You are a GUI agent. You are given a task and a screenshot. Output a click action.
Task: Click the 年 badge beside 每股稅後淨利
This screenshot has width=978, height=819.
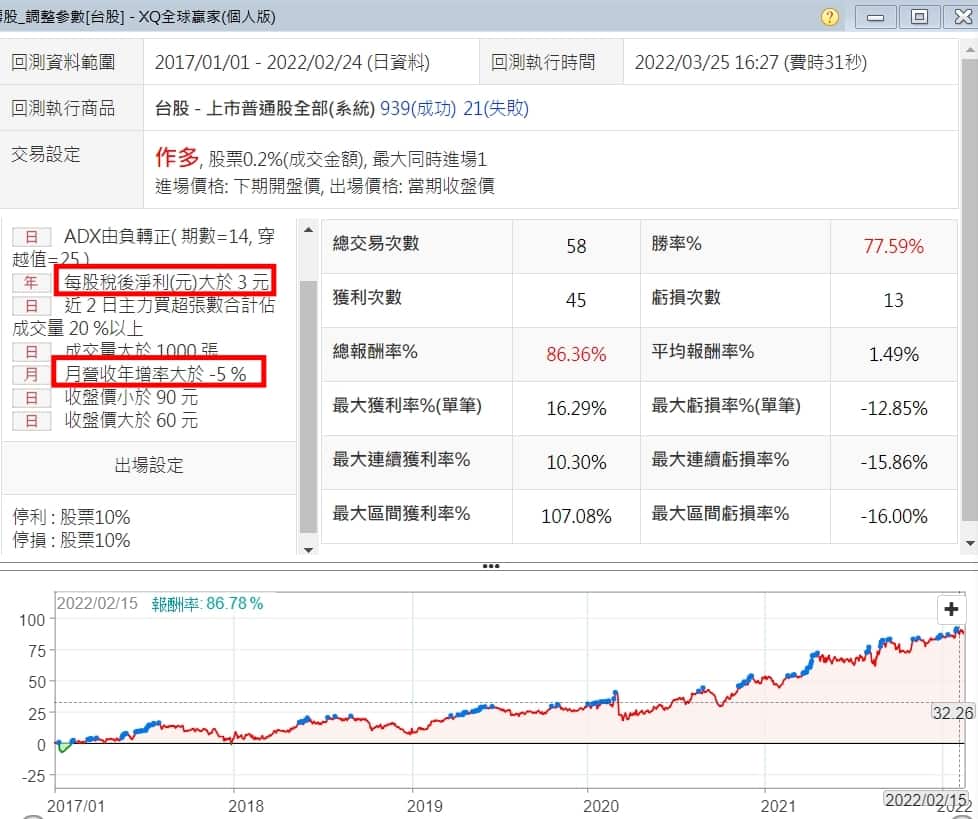[x=31, y=283]
